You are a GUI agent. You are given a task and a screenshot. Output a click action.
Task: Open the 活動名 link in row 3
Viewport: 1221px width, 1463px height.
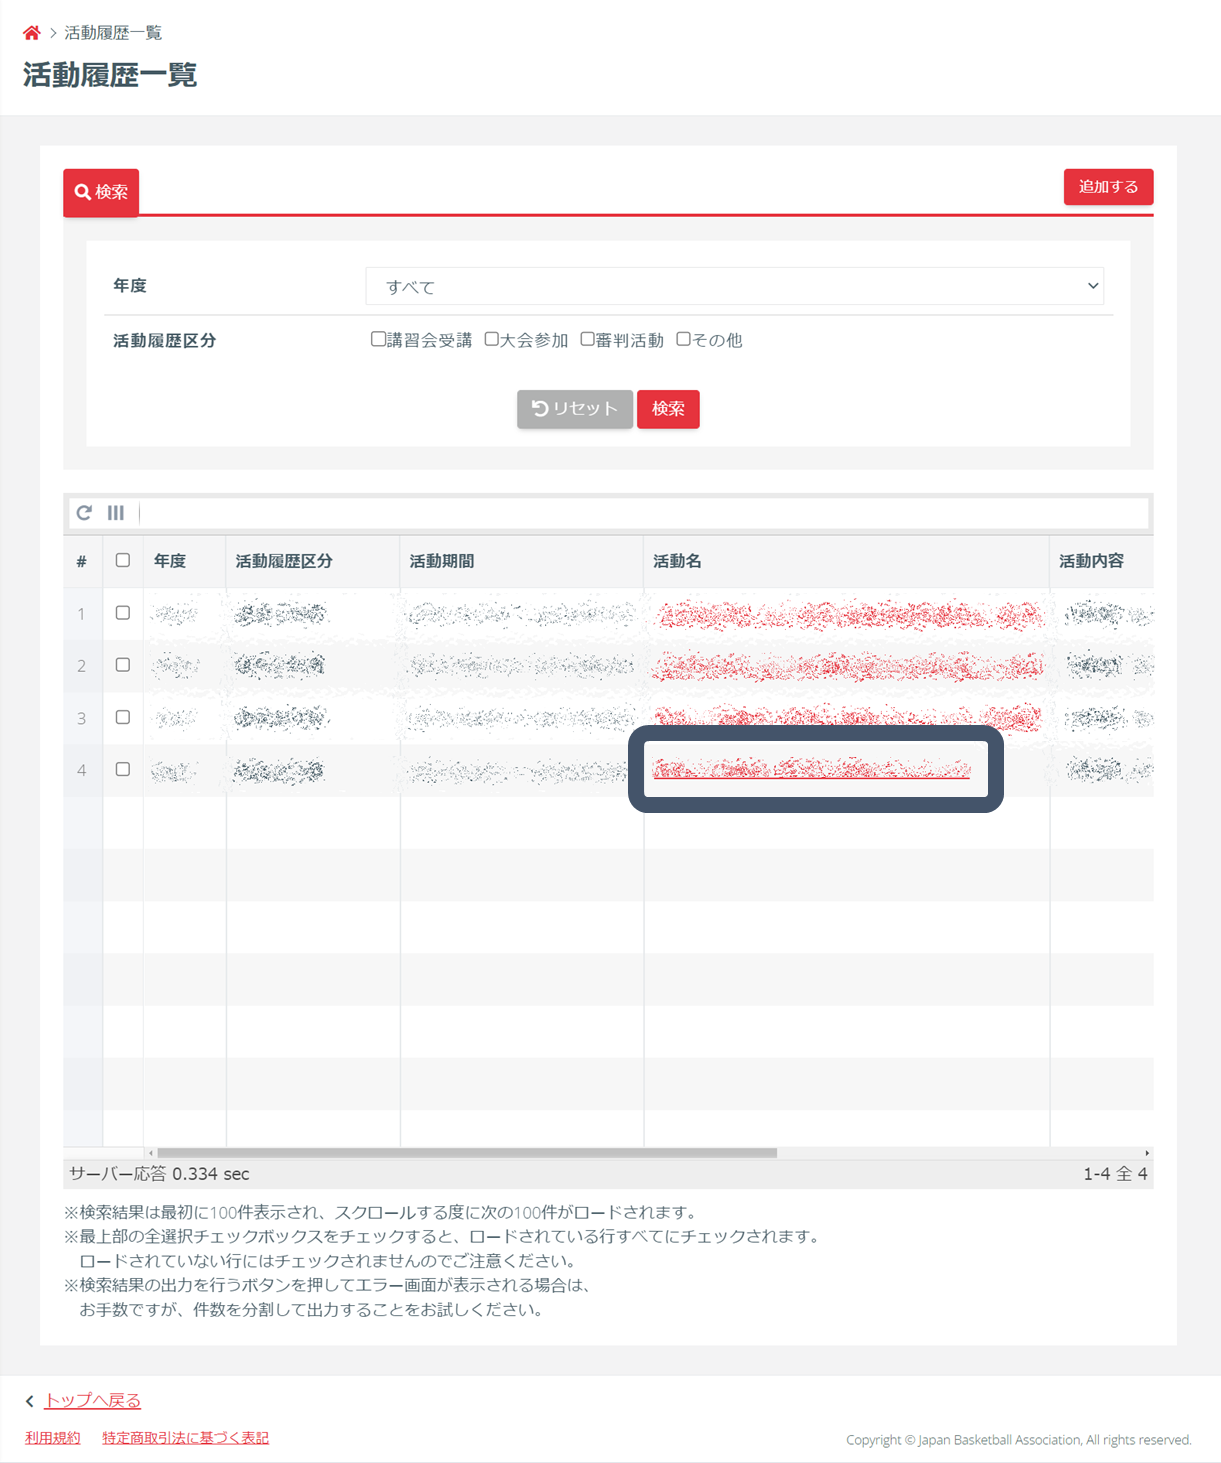click(x=849, y=716)
